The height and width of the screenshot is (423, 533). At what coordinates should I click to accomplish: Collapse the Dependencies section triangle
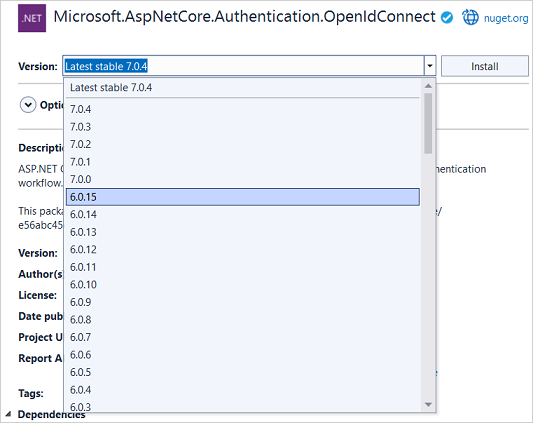click(x=8, y=414)
